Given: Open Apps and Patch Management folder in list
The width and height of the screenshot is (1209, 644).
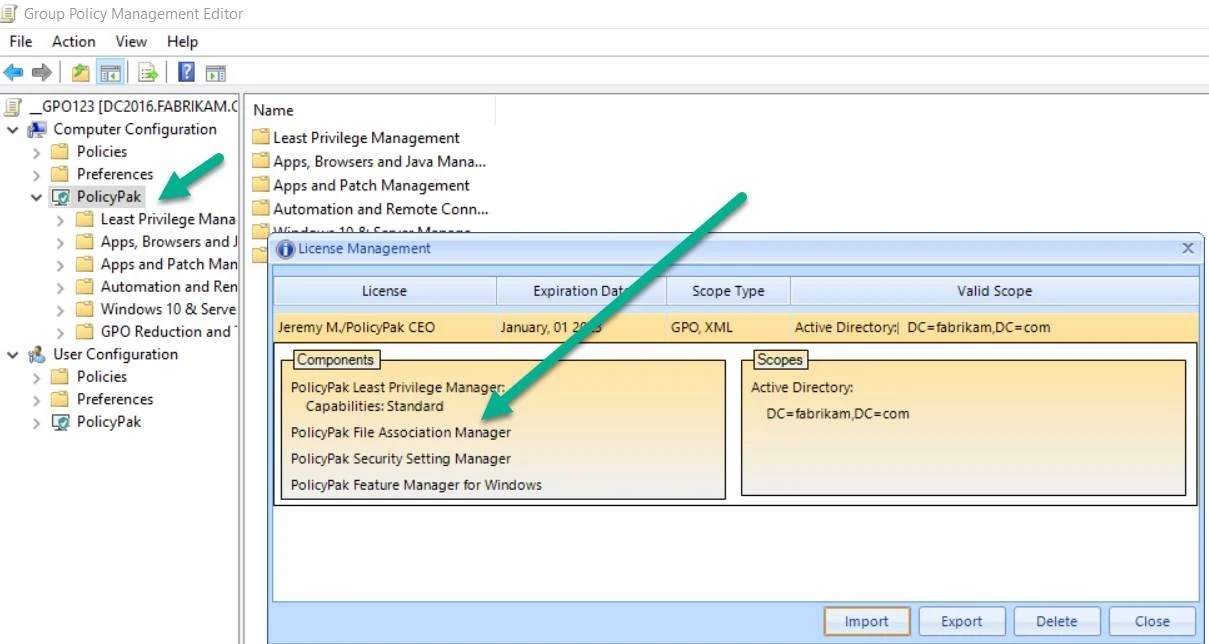Looking at the screenshot, I should pyautogui.click(x=371, y=185).
